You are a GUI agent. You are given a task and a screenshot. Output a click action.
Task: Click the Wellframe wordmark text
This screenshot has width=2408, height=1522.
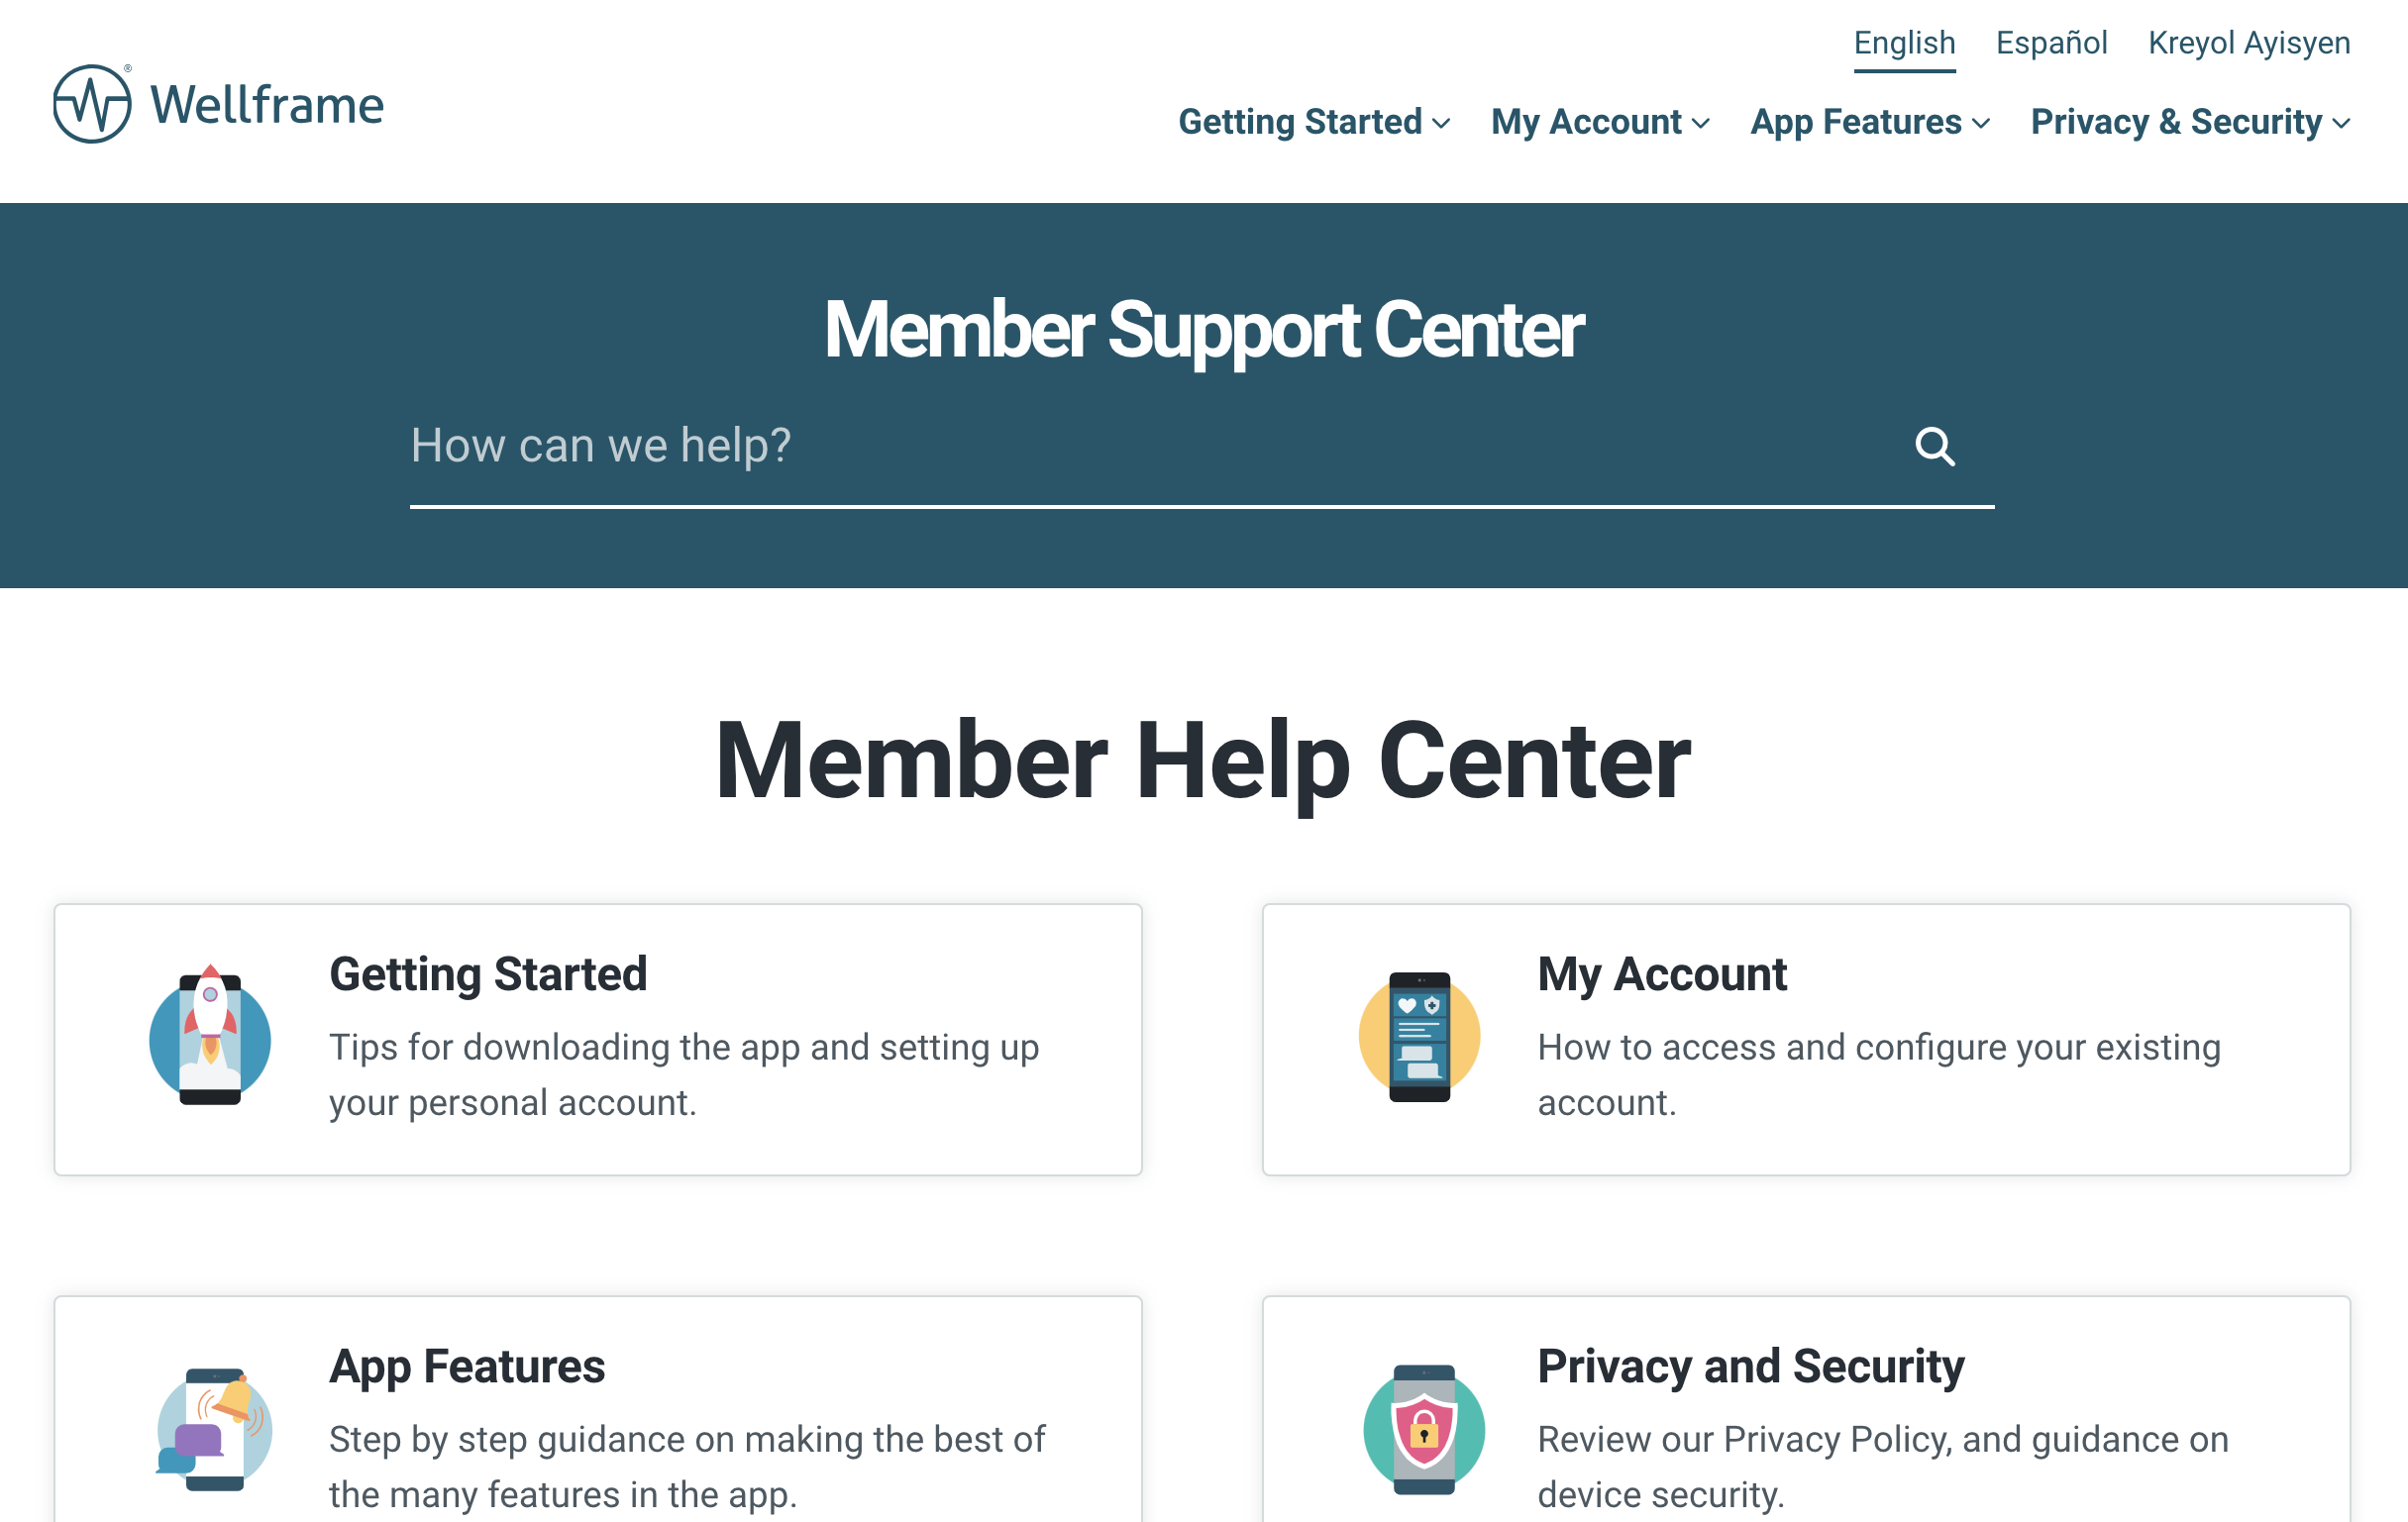pyautogui.click(x=267, y=105)
